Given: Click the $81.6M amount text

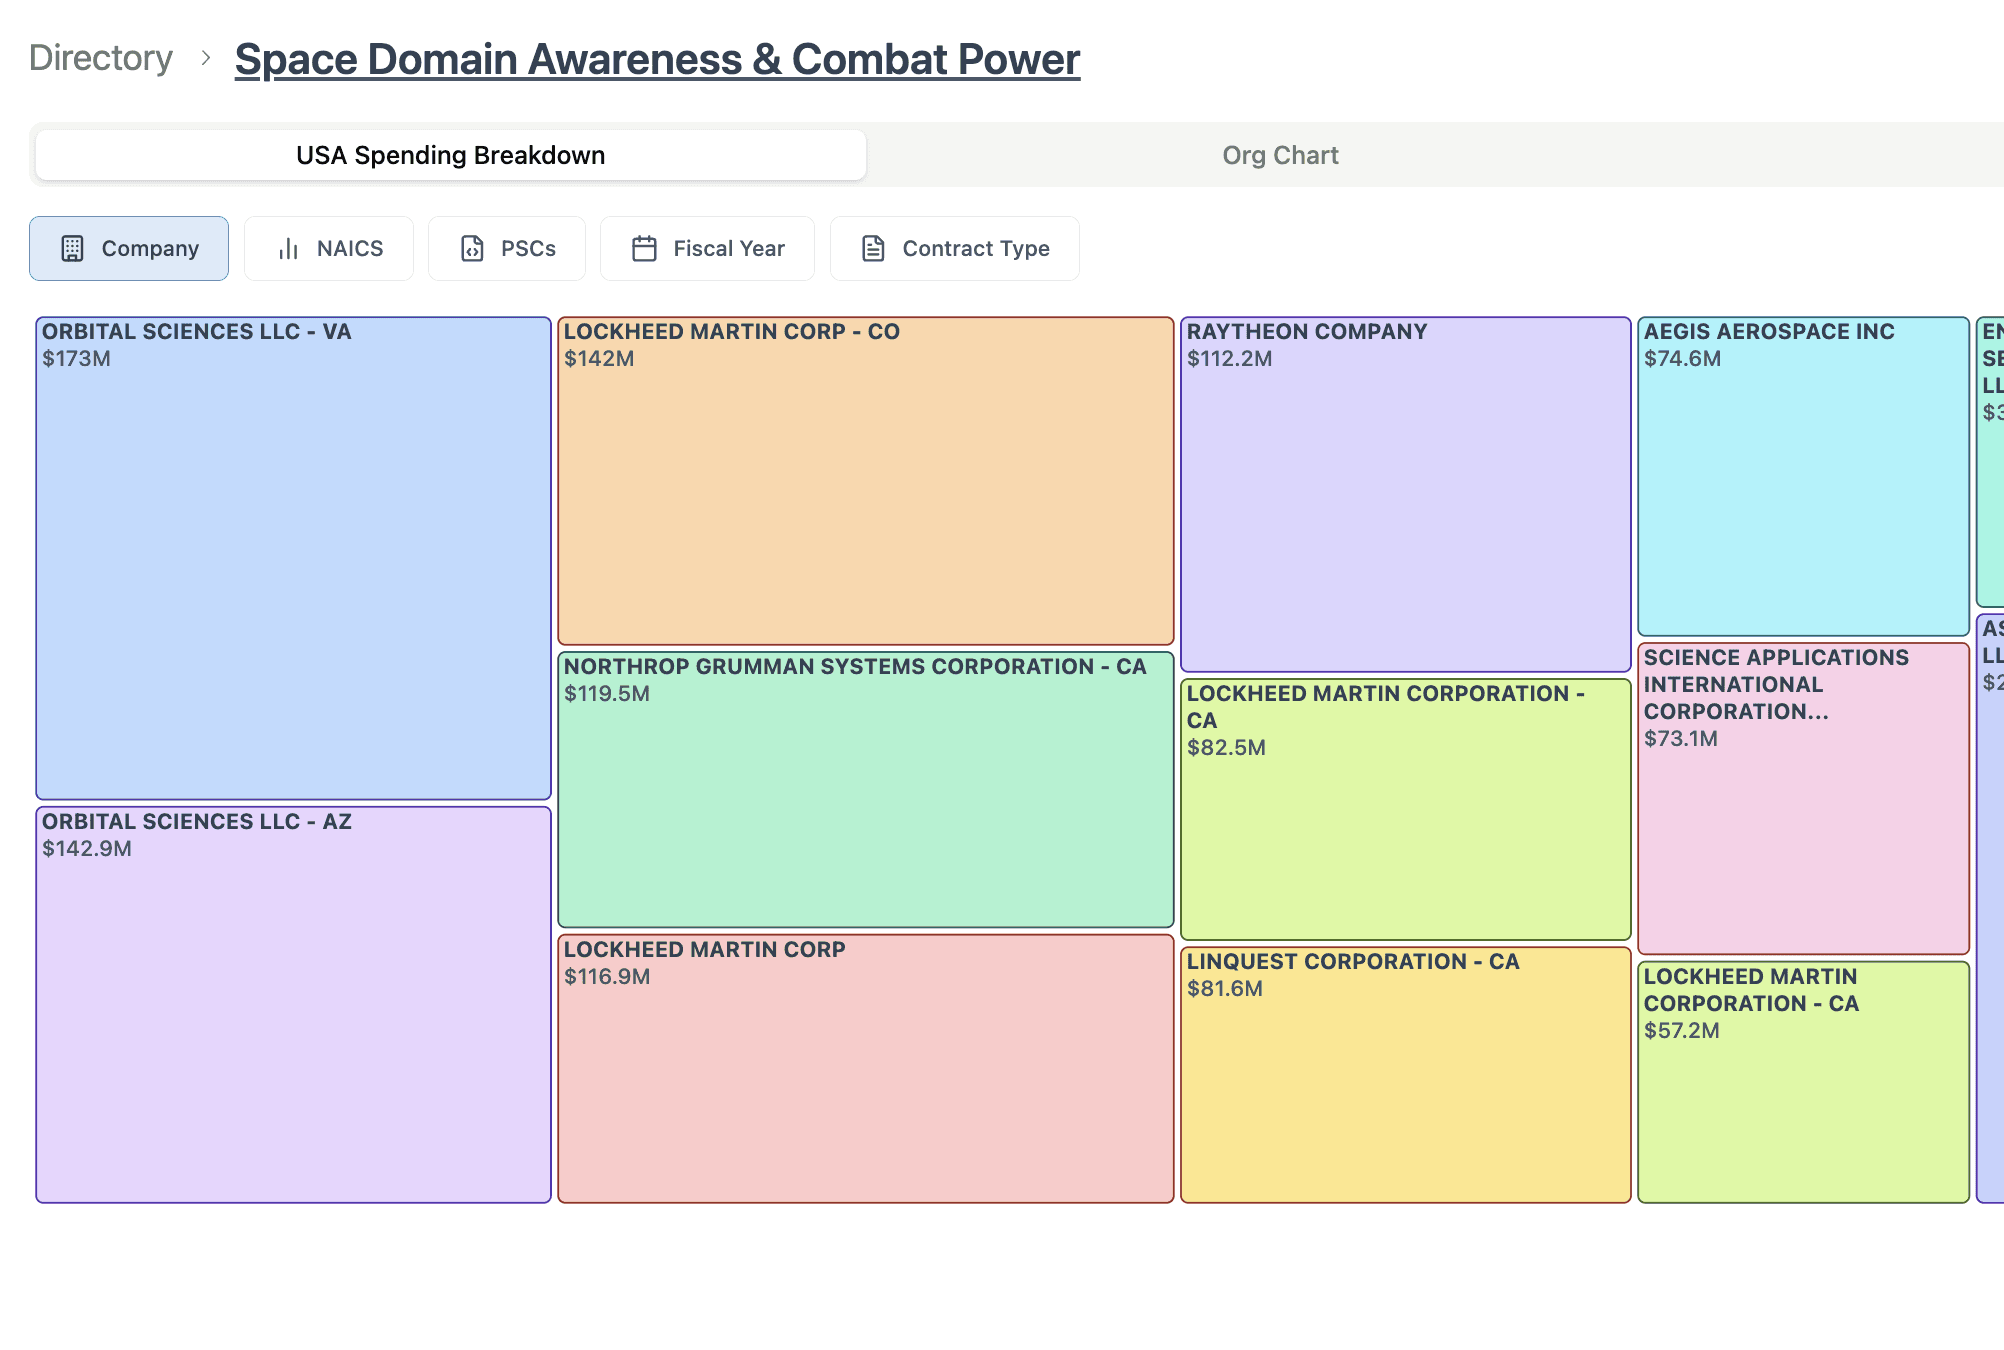Looking at the screenshot, I should [x=1225, y=989].
